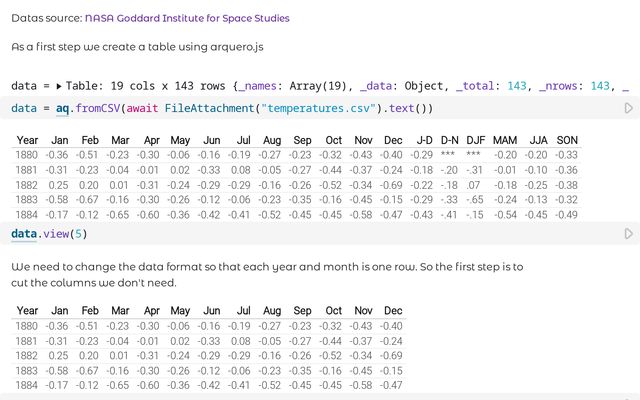Image resolution: width=640 pixels, height=400 pixels.
Task: Click the Year header in first table
Action: pos(27,141)
